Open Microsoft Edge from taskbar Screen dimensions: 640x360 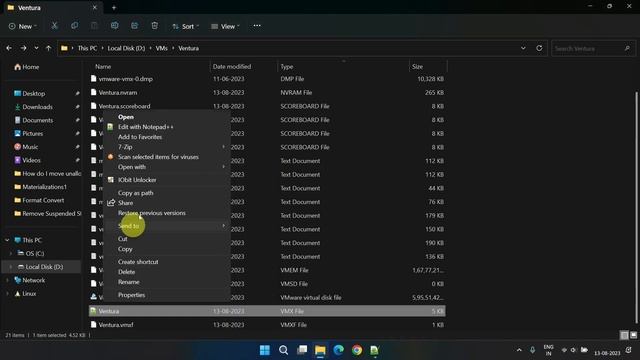coord(338,350)
